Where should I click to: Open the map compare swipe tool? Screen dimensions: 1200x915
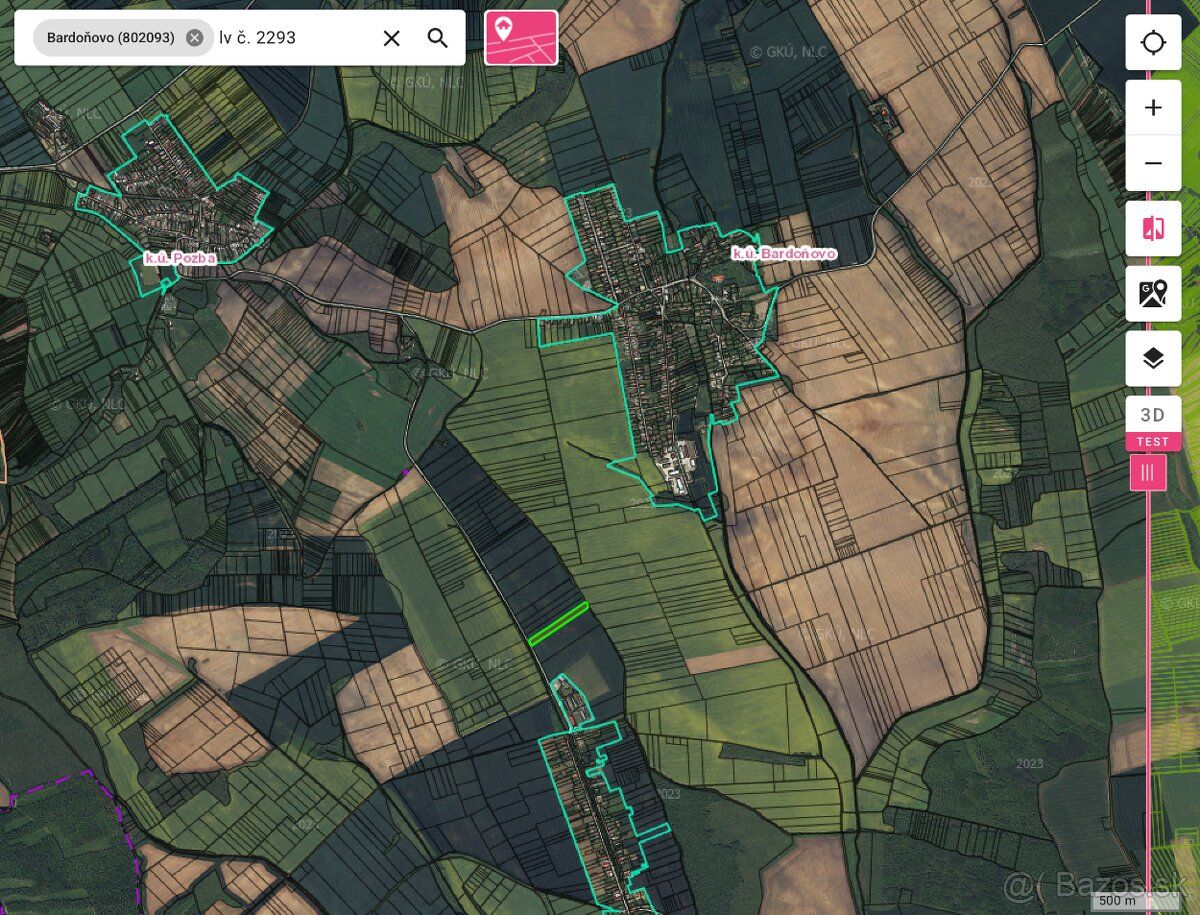pos(1153,228)
